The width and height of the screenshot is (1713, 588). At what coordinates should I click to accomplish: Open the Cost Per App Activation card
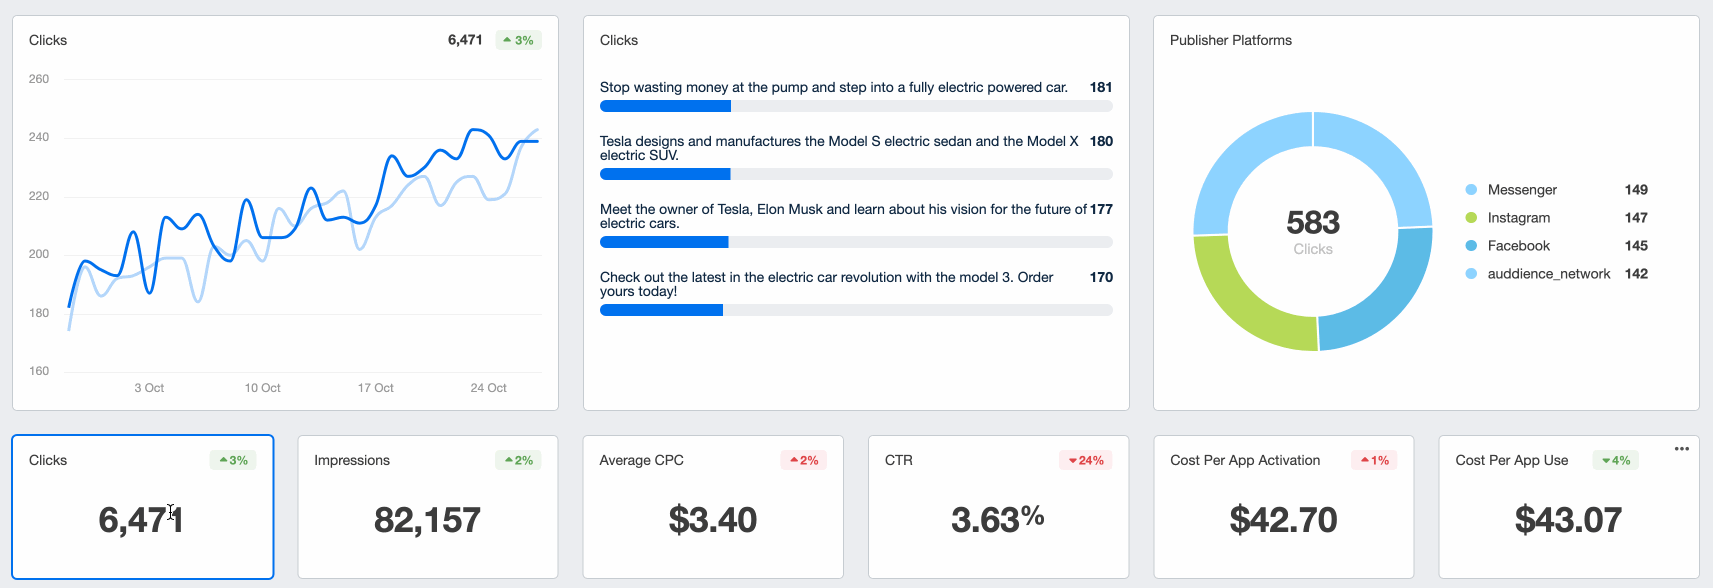1283,507
